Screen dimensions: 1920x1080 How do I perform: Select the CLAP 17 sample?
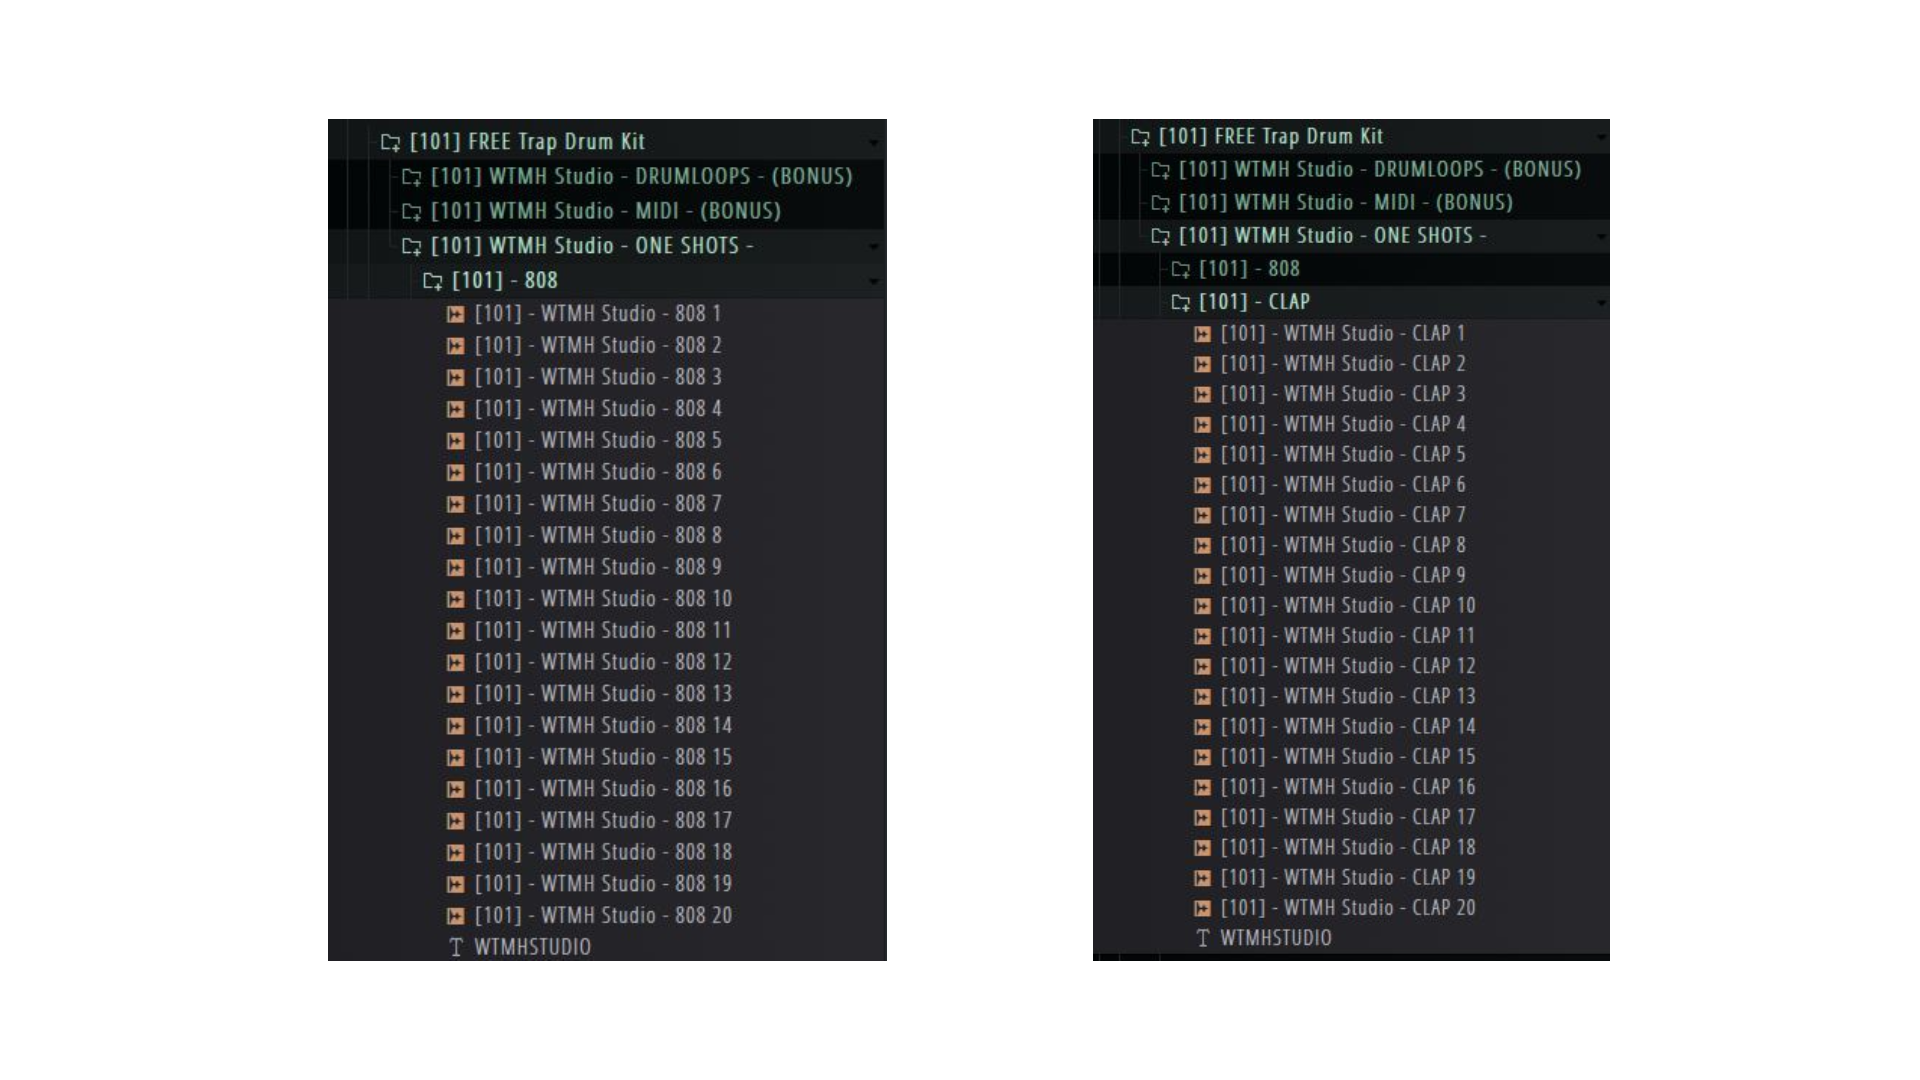point(1347,817)
